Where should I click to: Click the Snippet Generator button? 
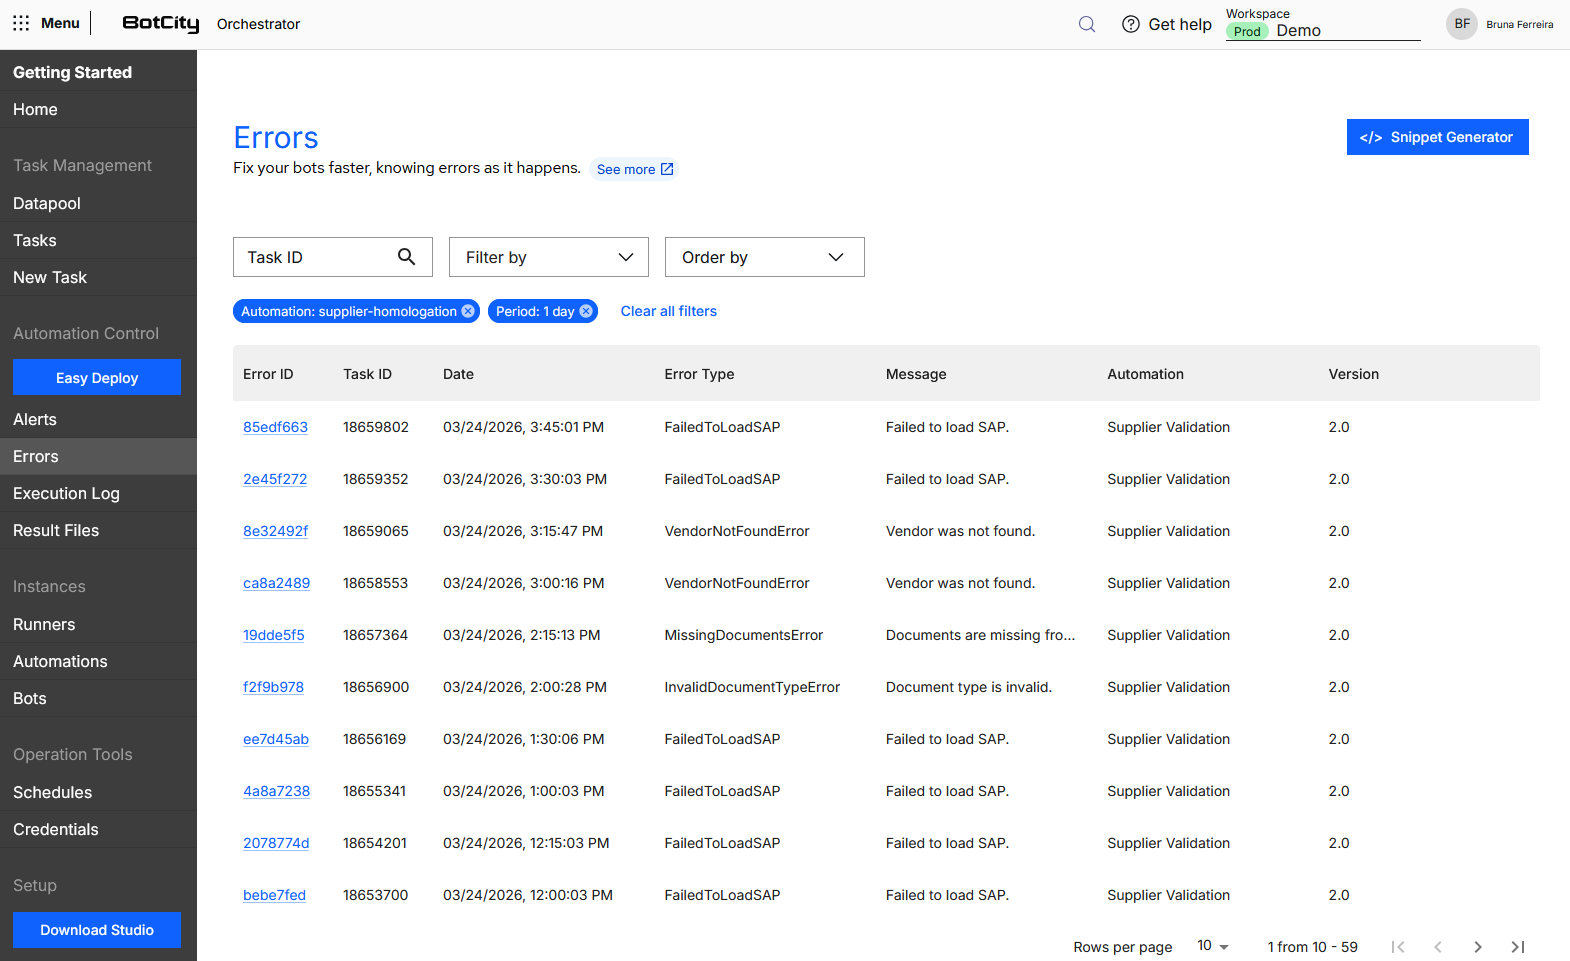[x=1437, y=137]
